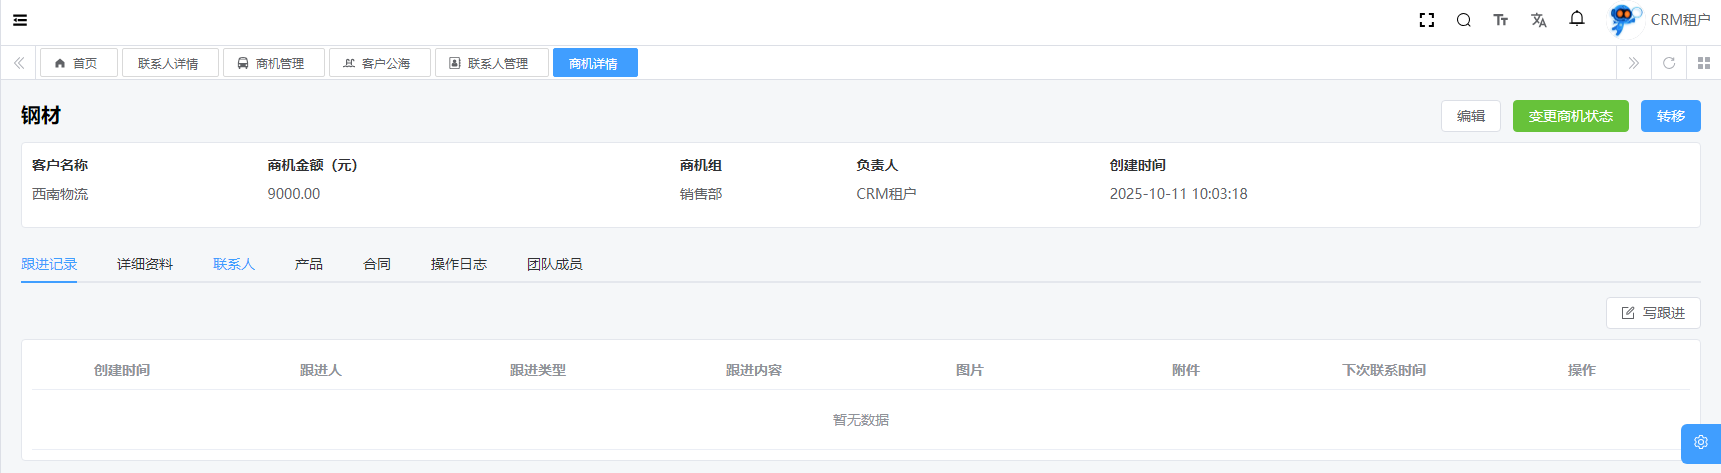
Task: Open notifications bell icon
Action: [x=1577, y=19]
